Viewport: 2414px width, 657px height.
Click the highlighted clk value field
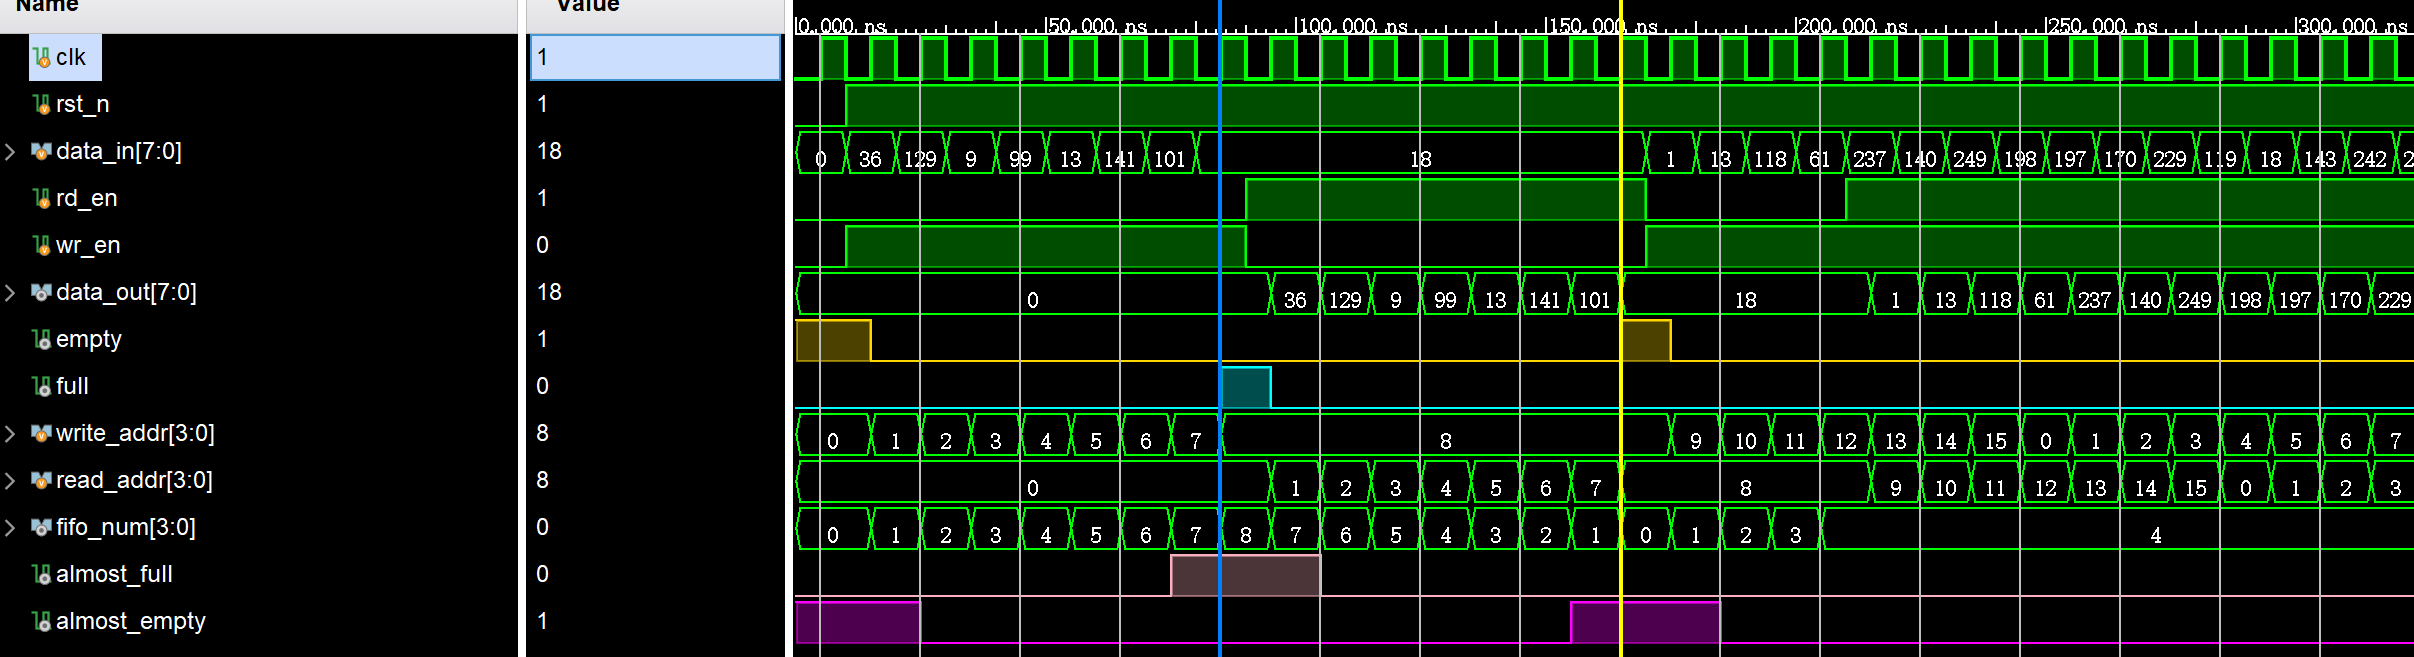tap(655, 57)
